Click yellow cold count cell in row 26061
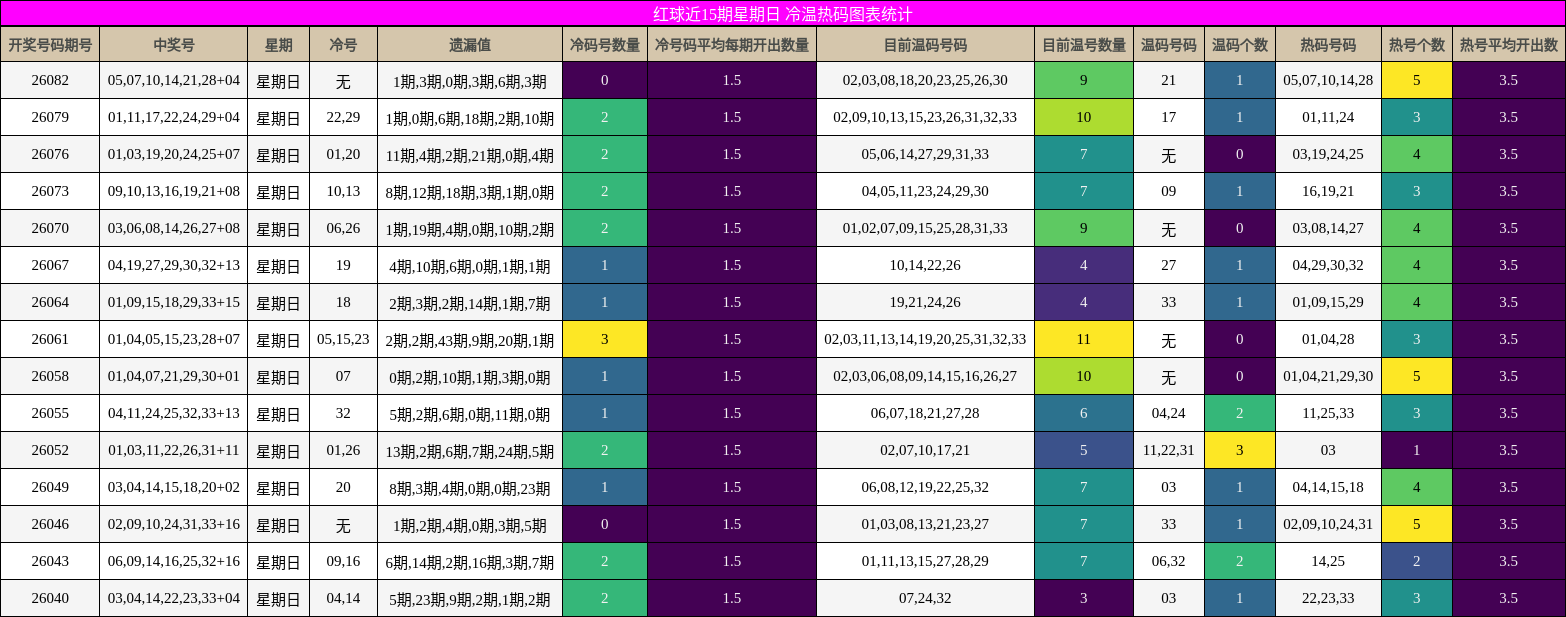Viewport: 1566px width, 617px height. pos(605,339)
